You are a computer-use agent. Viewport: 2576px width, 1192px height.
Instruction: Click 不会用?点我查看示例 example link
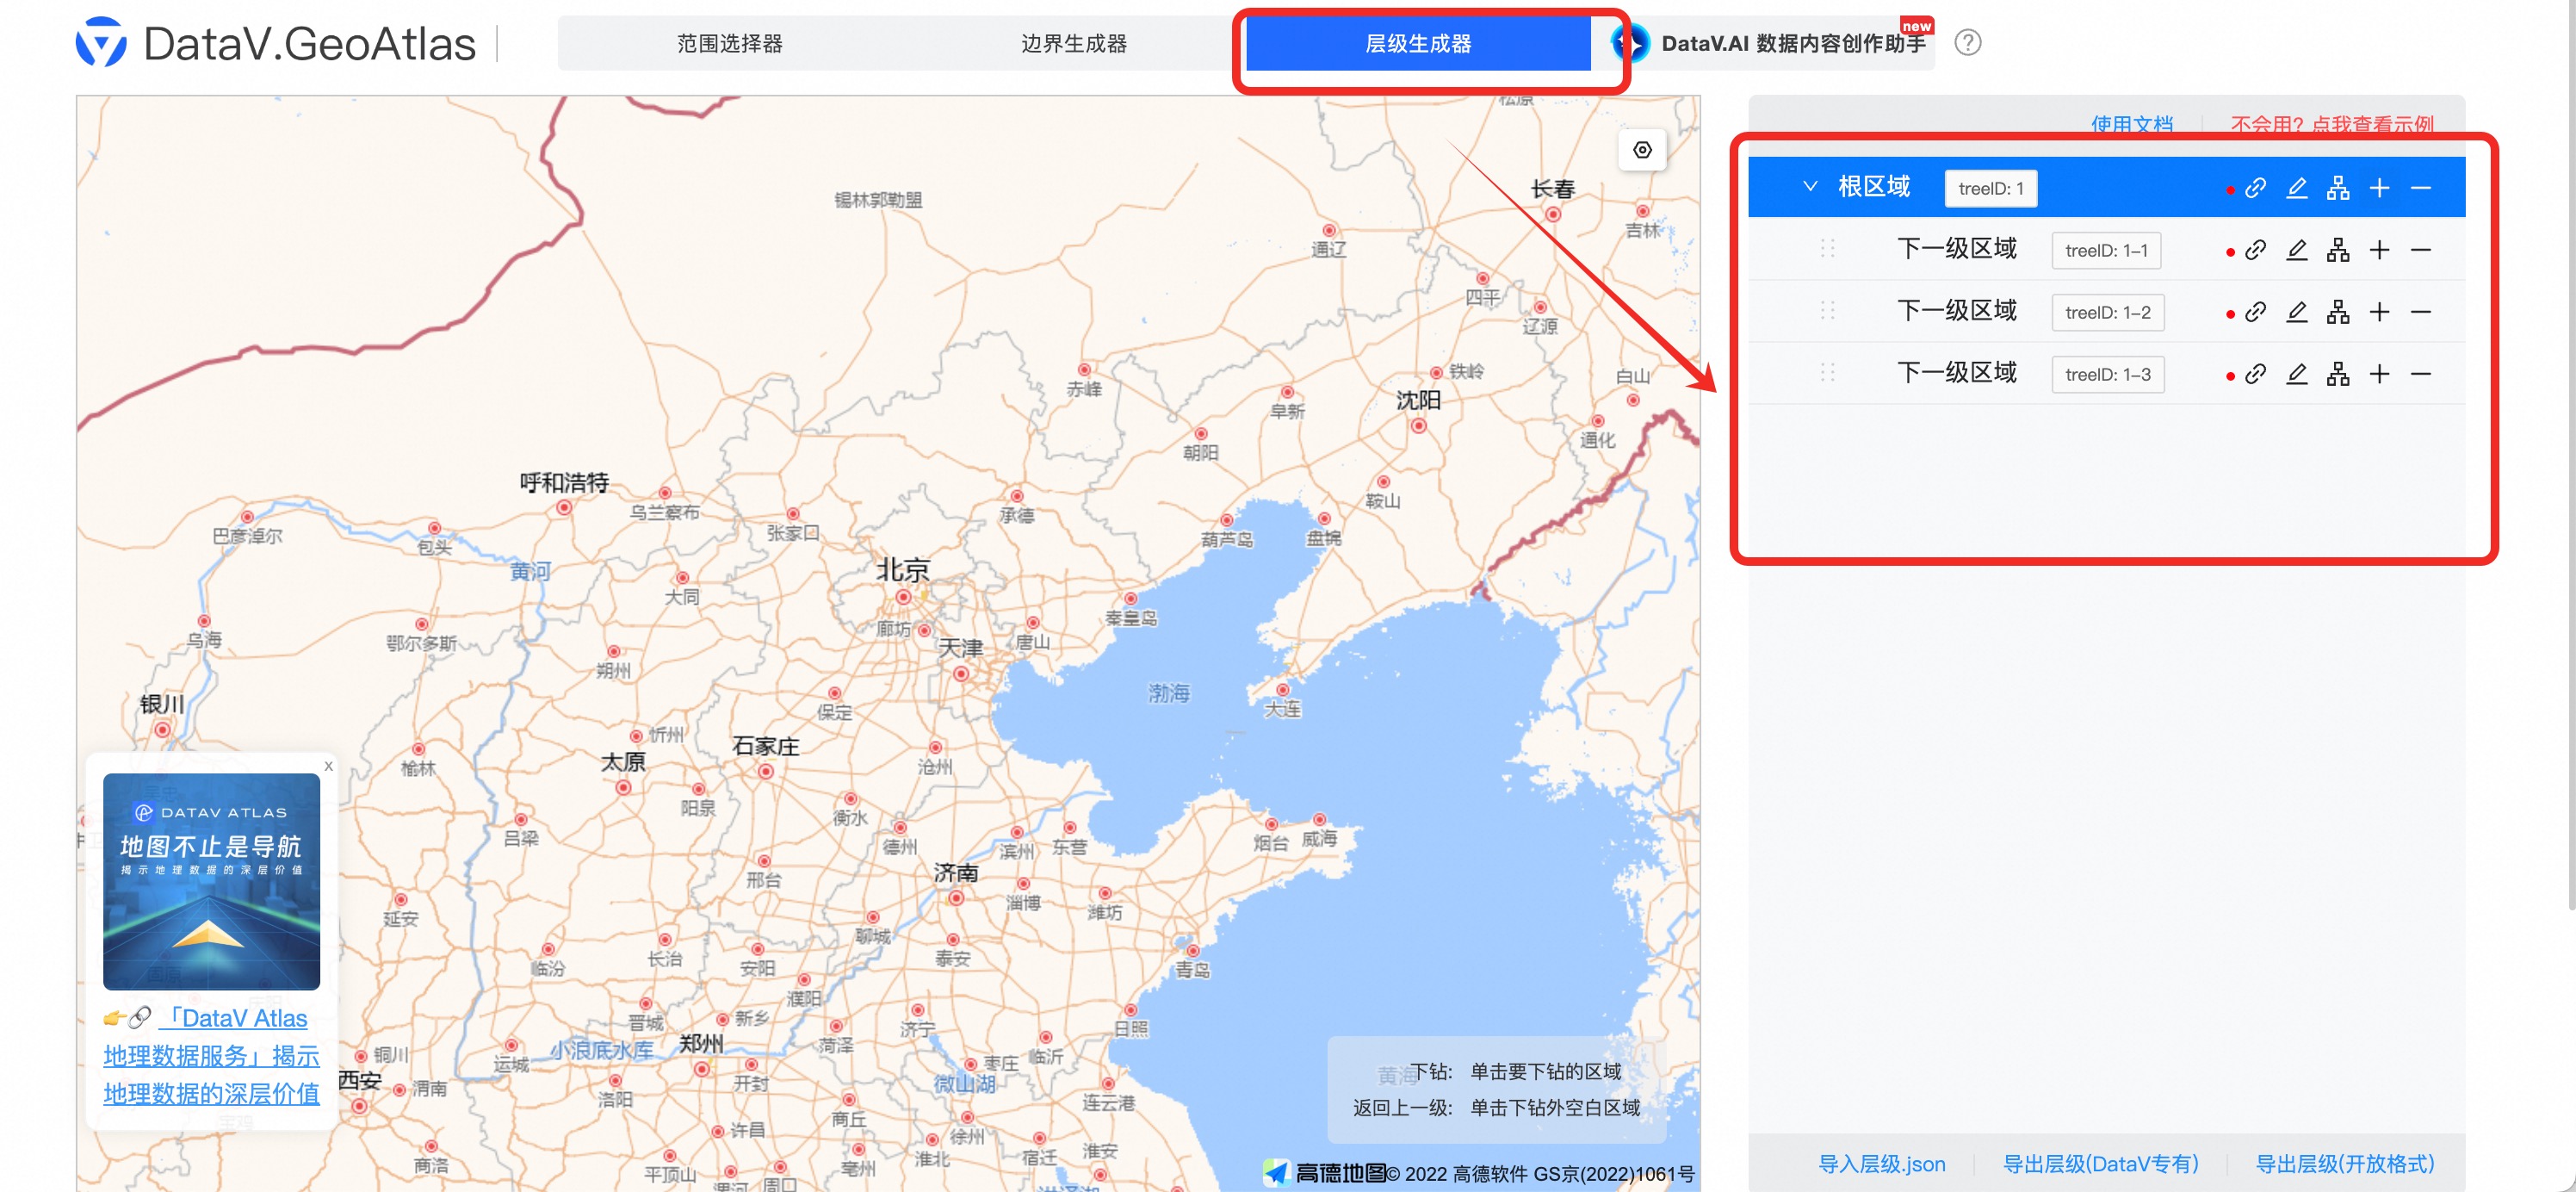click(2331, 124)
